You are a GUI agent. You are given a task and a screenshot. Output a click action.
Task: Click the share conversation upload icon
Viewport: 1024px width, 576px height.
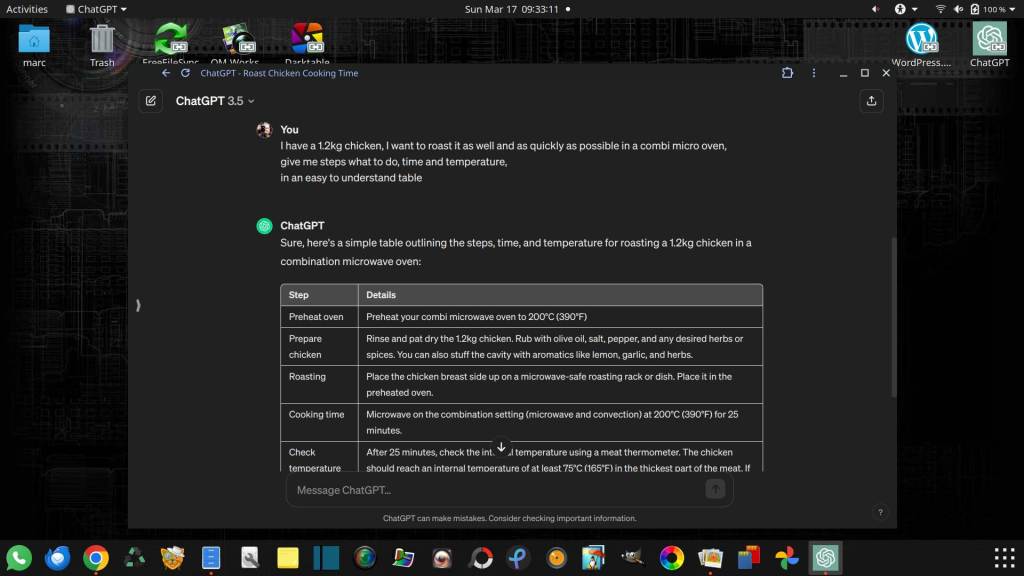[871, 101]
